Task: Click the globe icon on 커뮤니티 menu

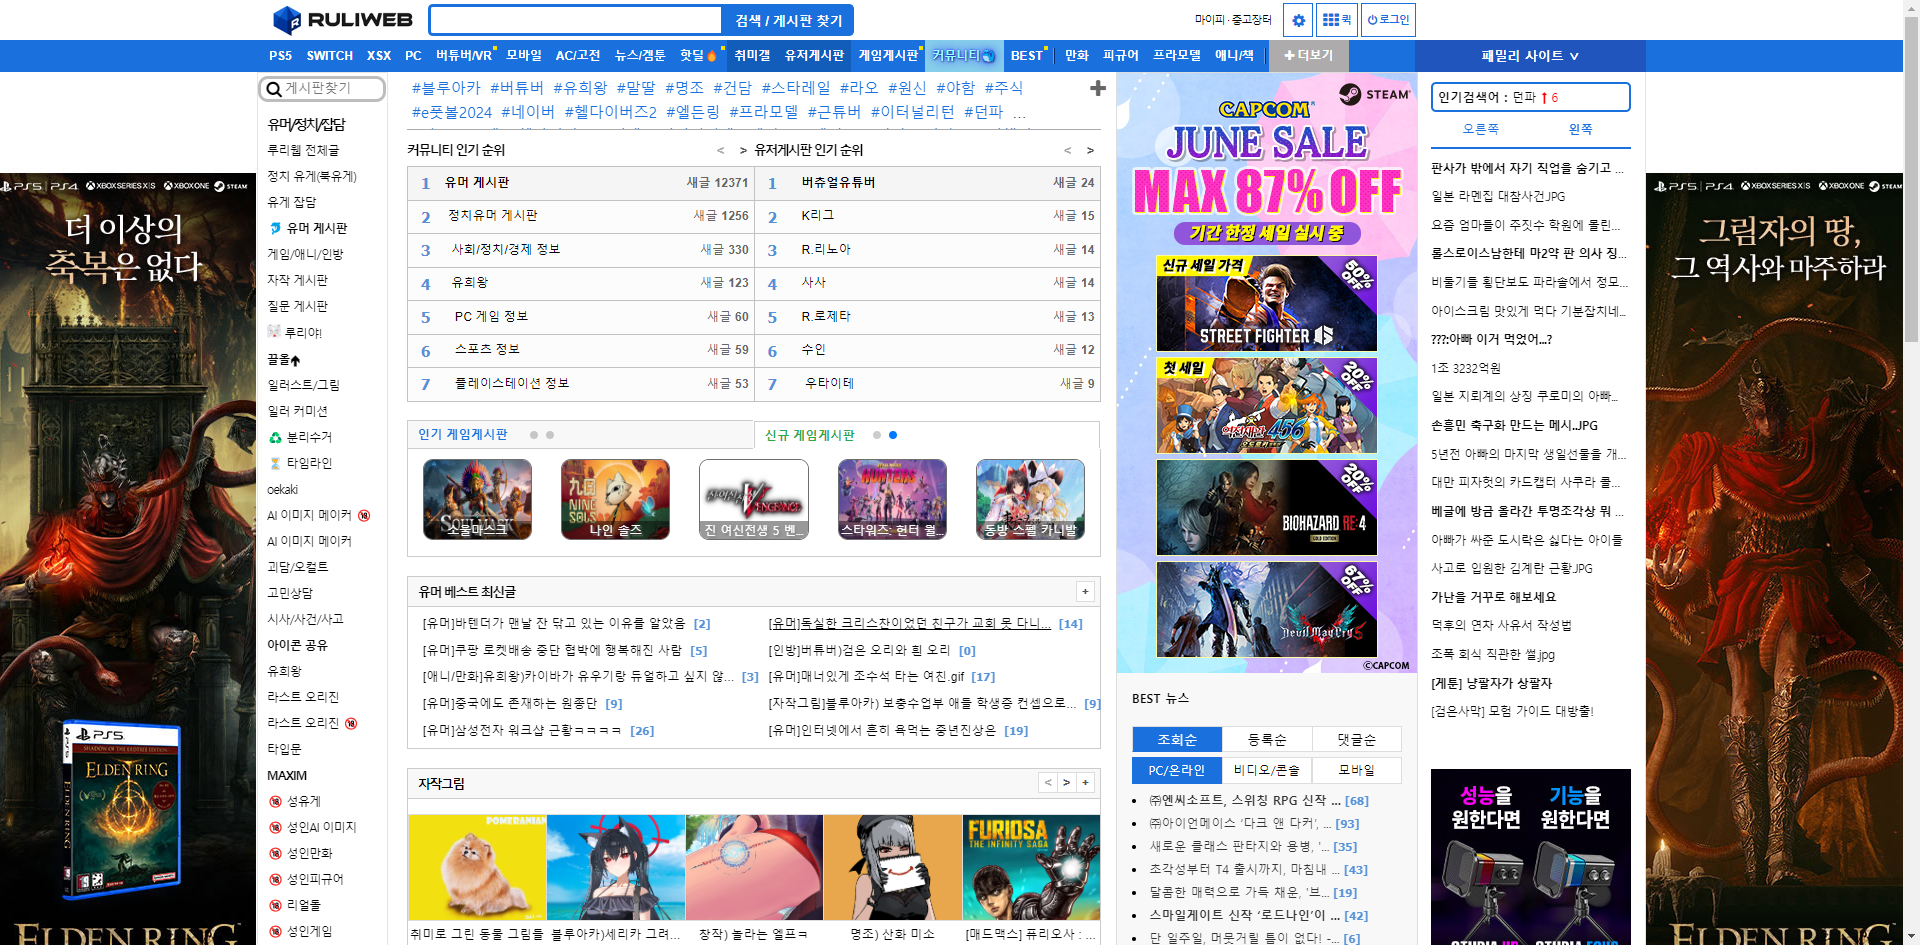Action: (x=986, y=56)
